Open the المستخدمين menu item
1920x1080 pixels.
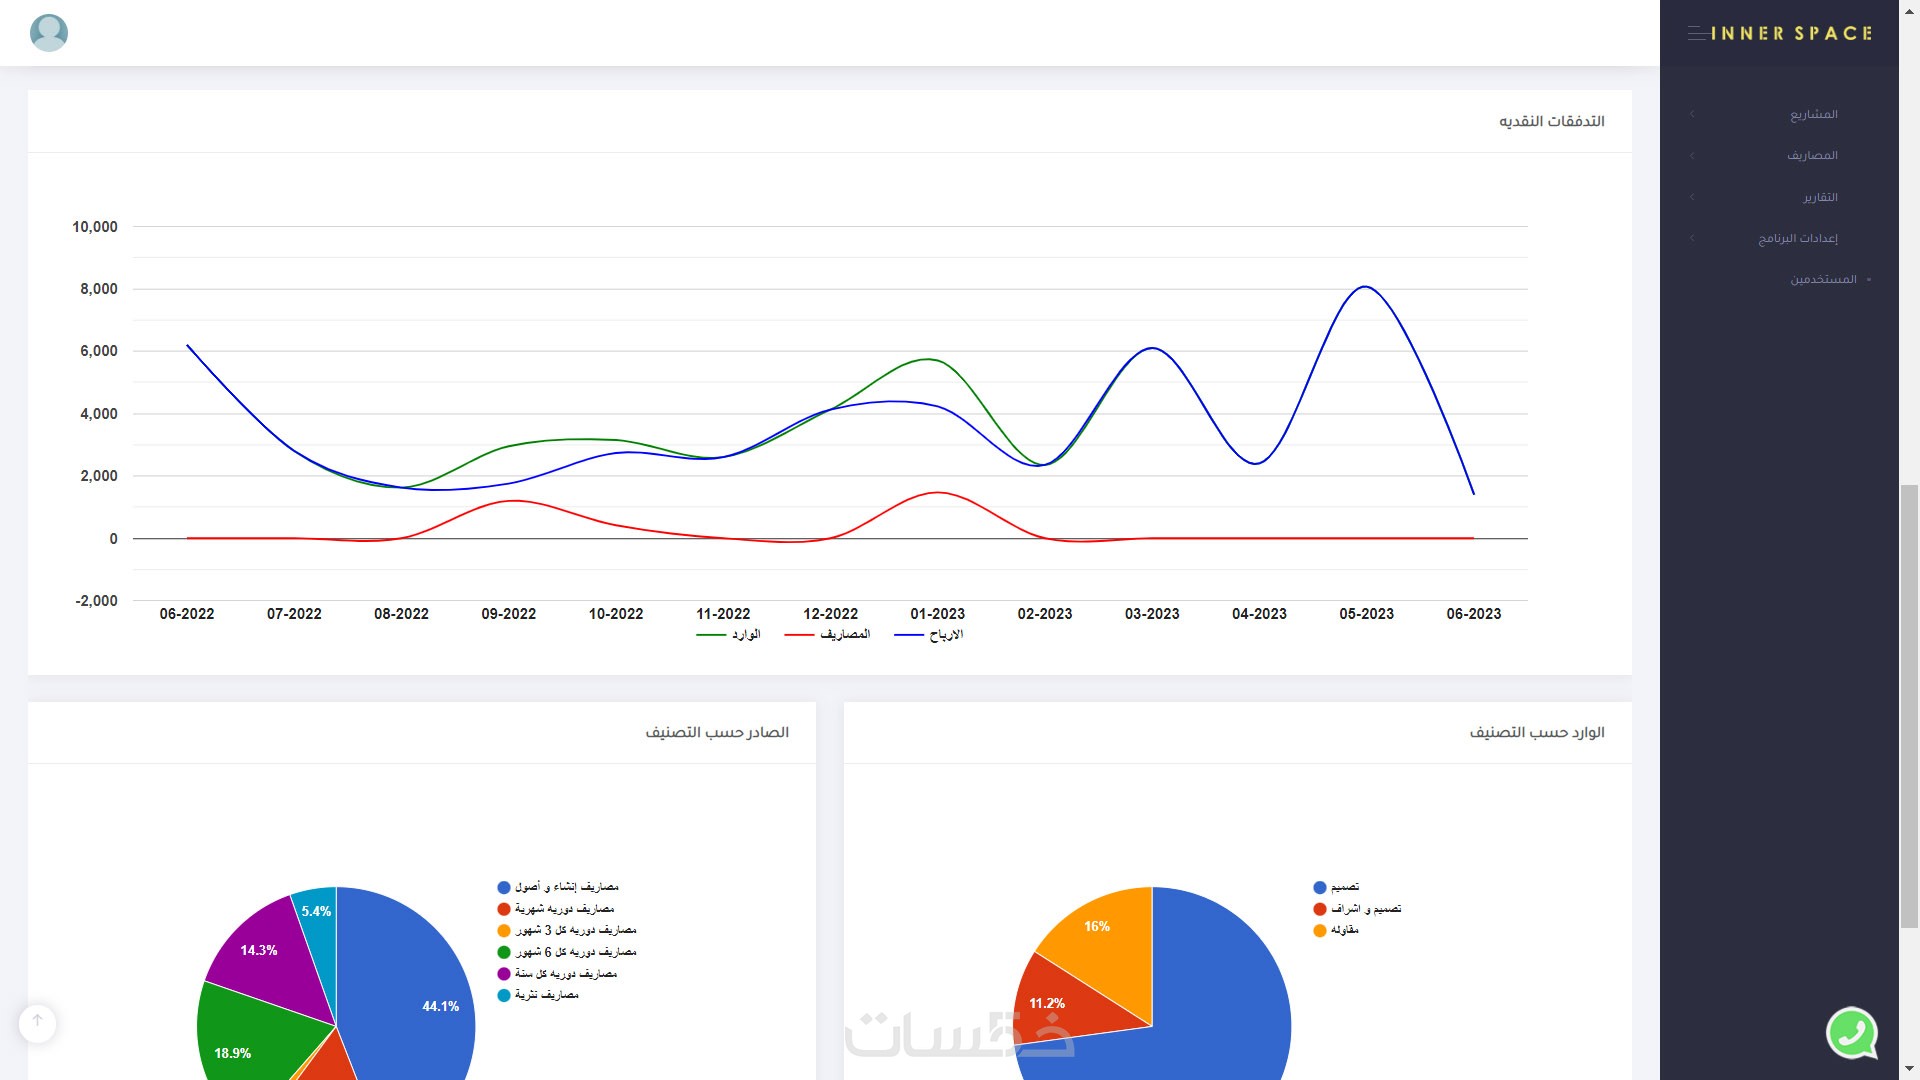coord(1823,280)
